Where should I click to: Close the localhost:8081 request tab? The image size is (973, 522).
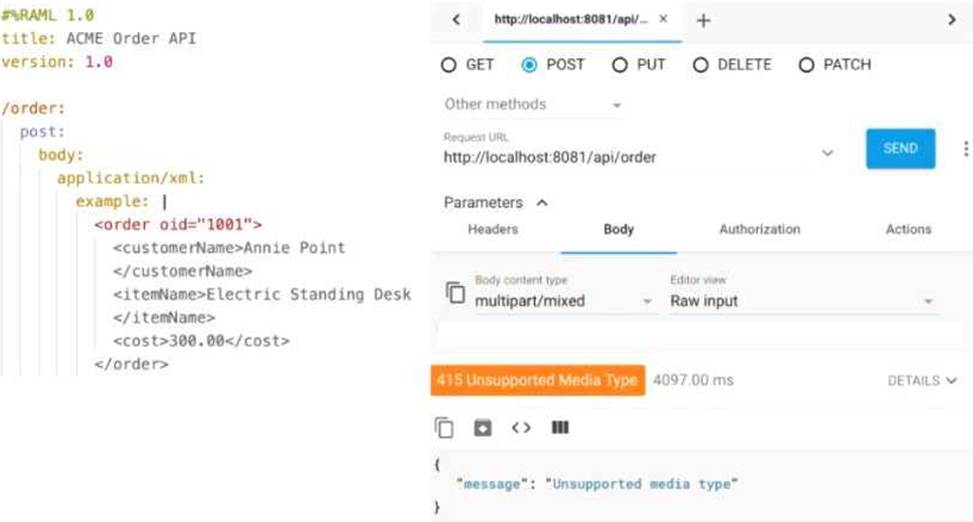coord(664,20)
